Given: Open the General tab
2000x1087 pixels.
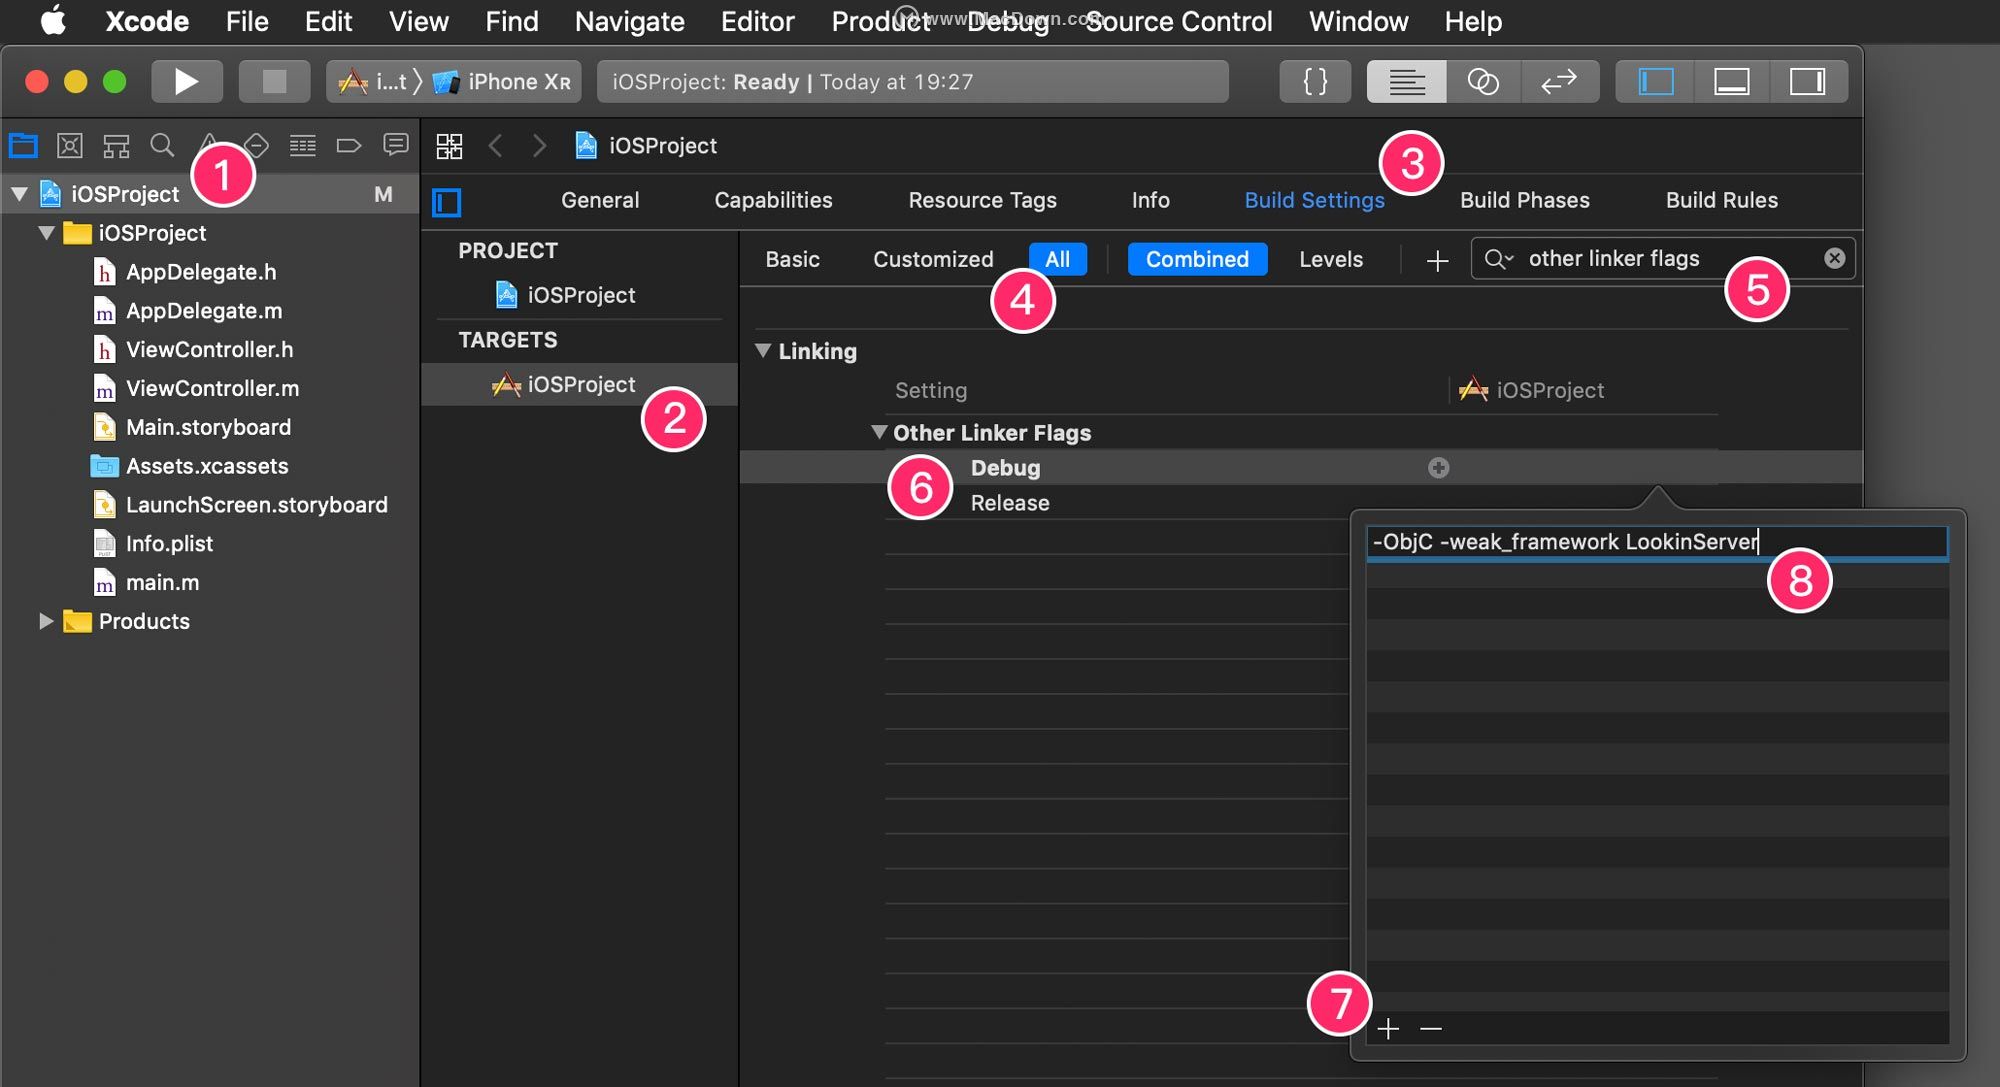Looking at the screenshot, I should 600,200.
